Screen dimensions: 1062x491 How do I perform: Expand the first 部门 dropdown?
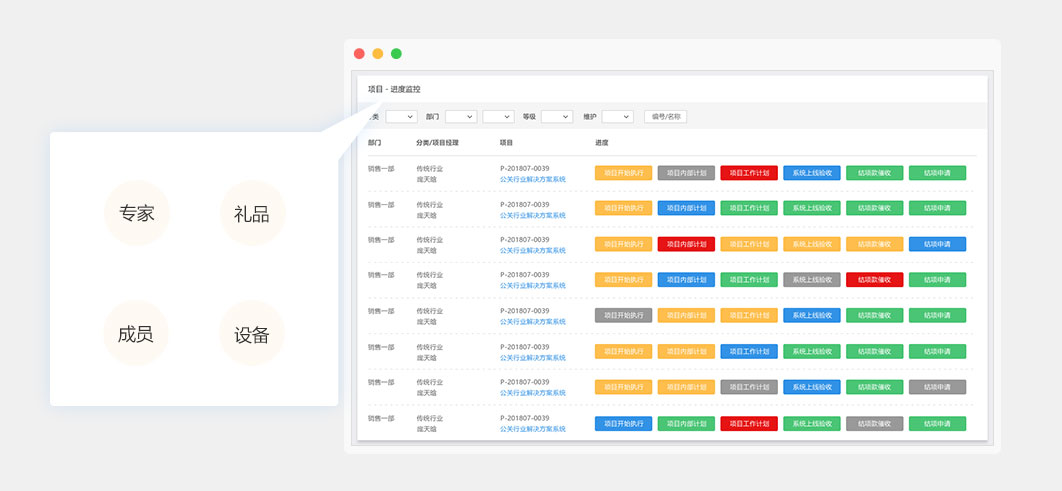[461, 117]
